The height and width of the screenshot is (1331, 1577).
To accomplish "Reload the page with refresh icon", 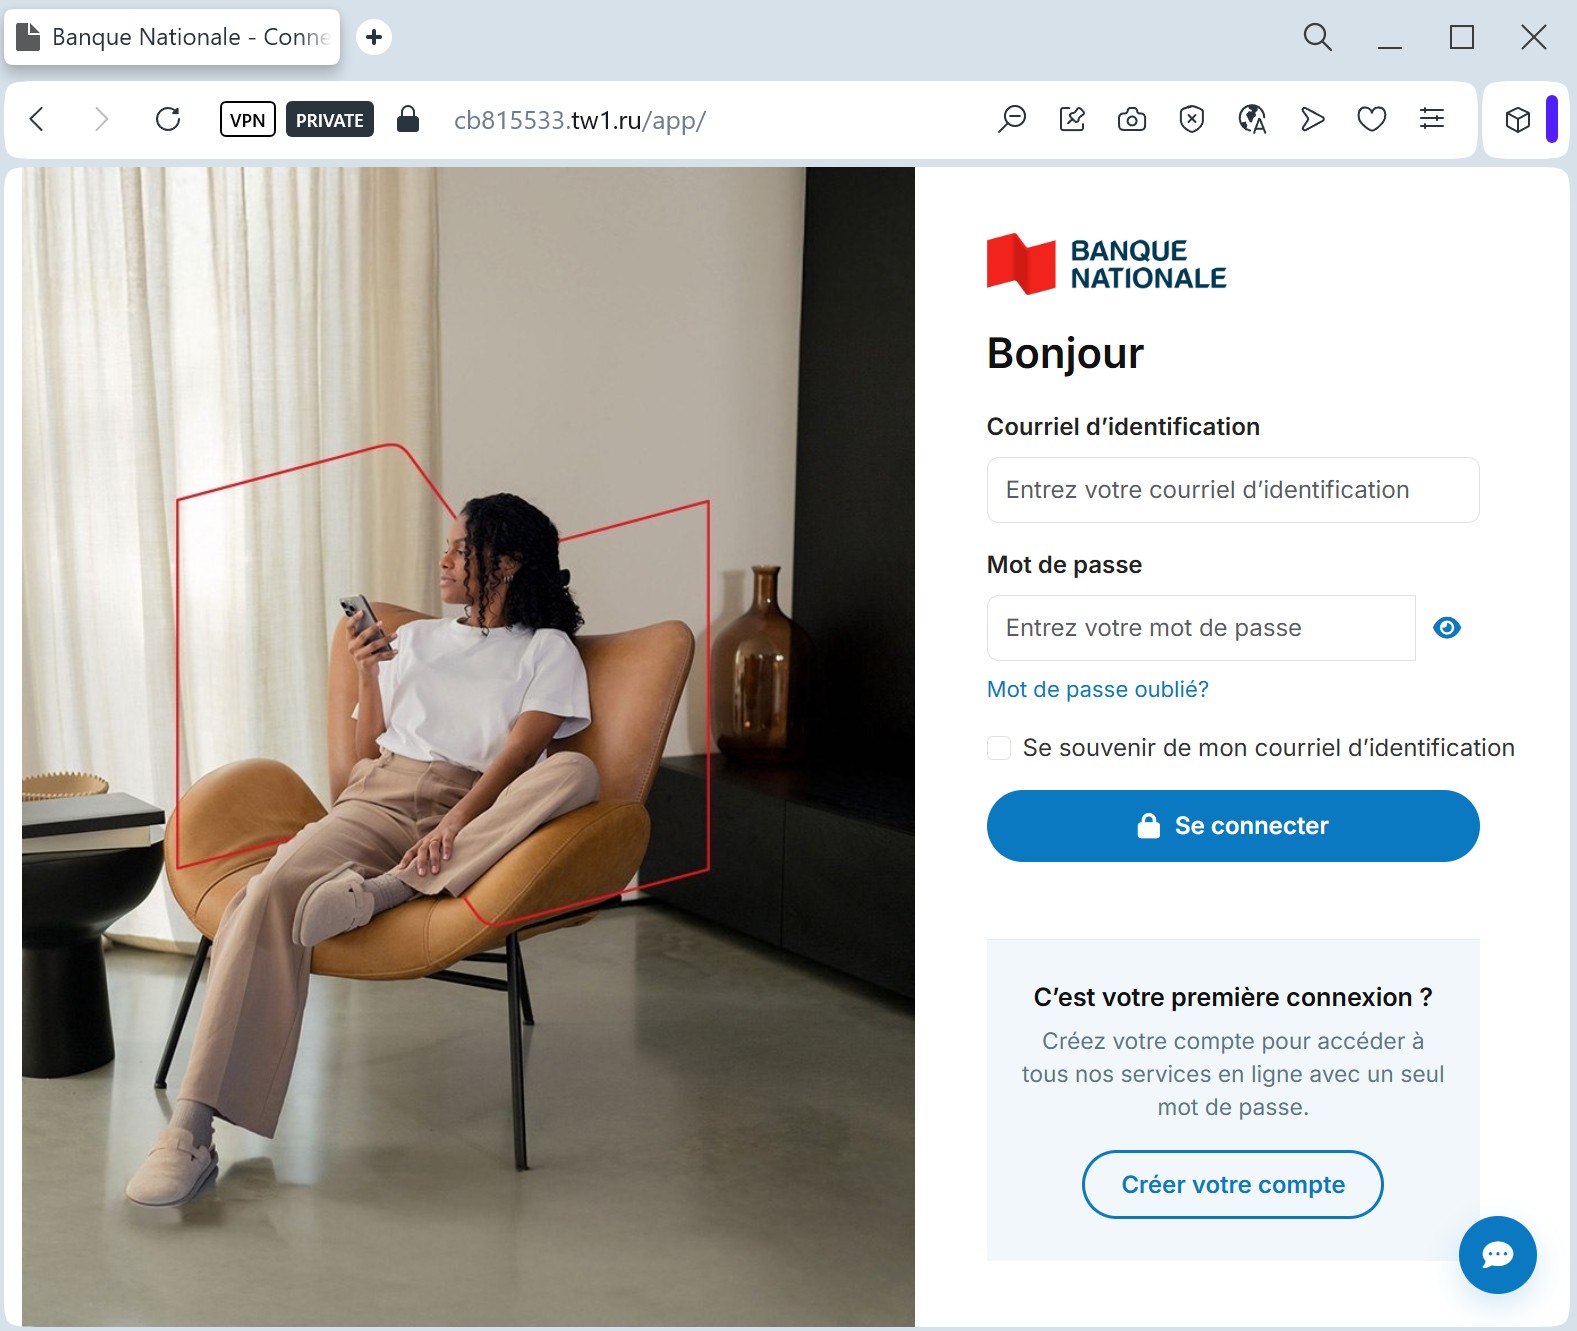I will tap(168, 120).
